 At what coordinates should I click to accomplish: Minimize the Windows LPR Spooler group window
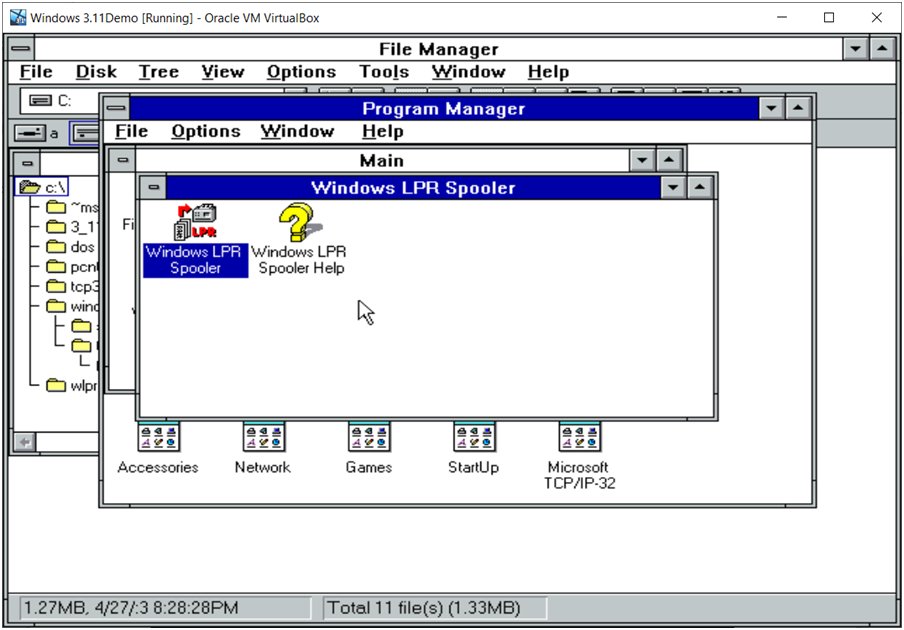(x=673, y=187)
